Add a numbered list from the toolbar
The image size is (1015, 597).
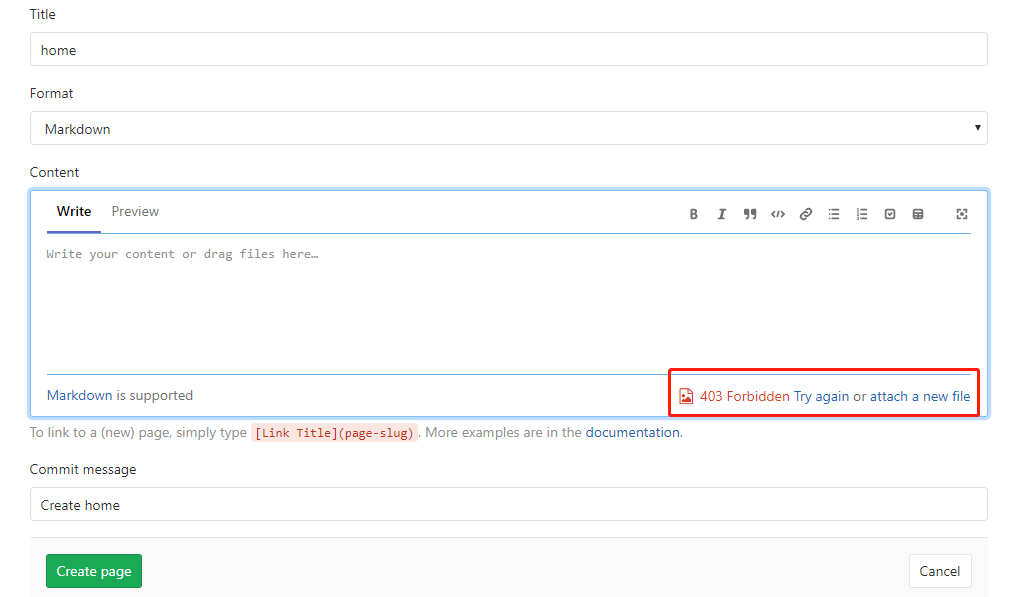tap(862, 214)
